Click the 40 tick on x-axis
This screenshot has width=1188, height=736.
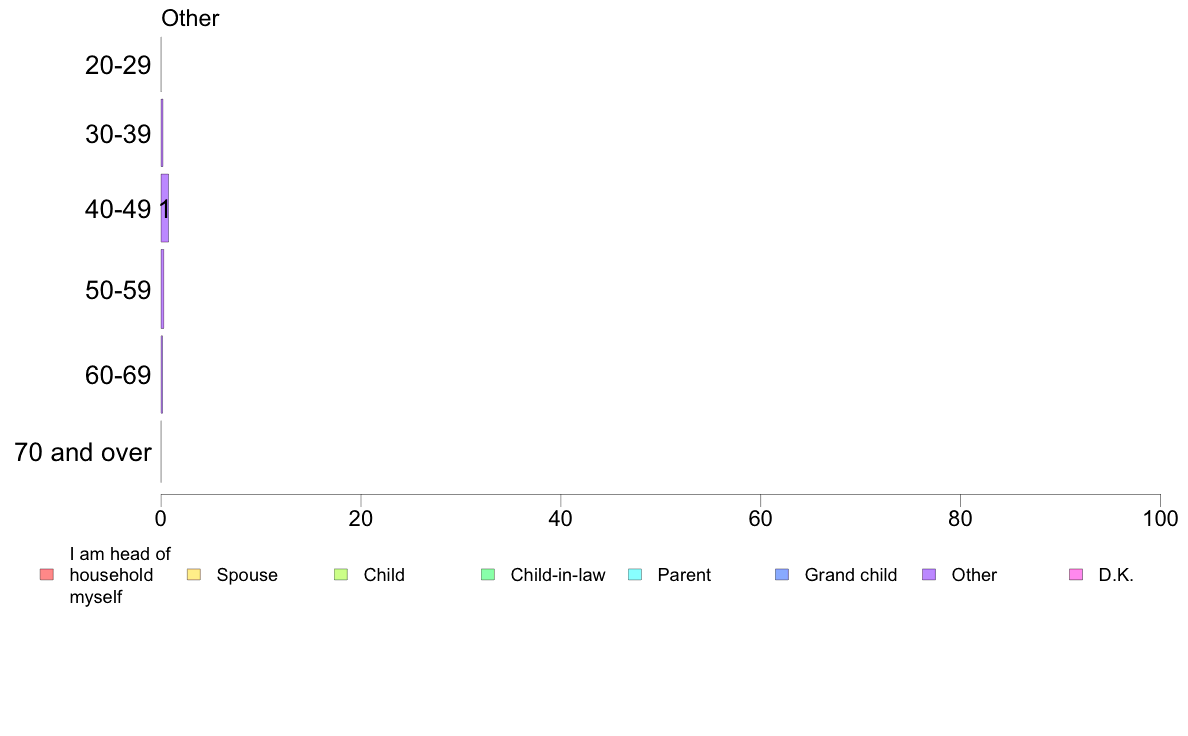pyautogui.click(x=561, y=518)
